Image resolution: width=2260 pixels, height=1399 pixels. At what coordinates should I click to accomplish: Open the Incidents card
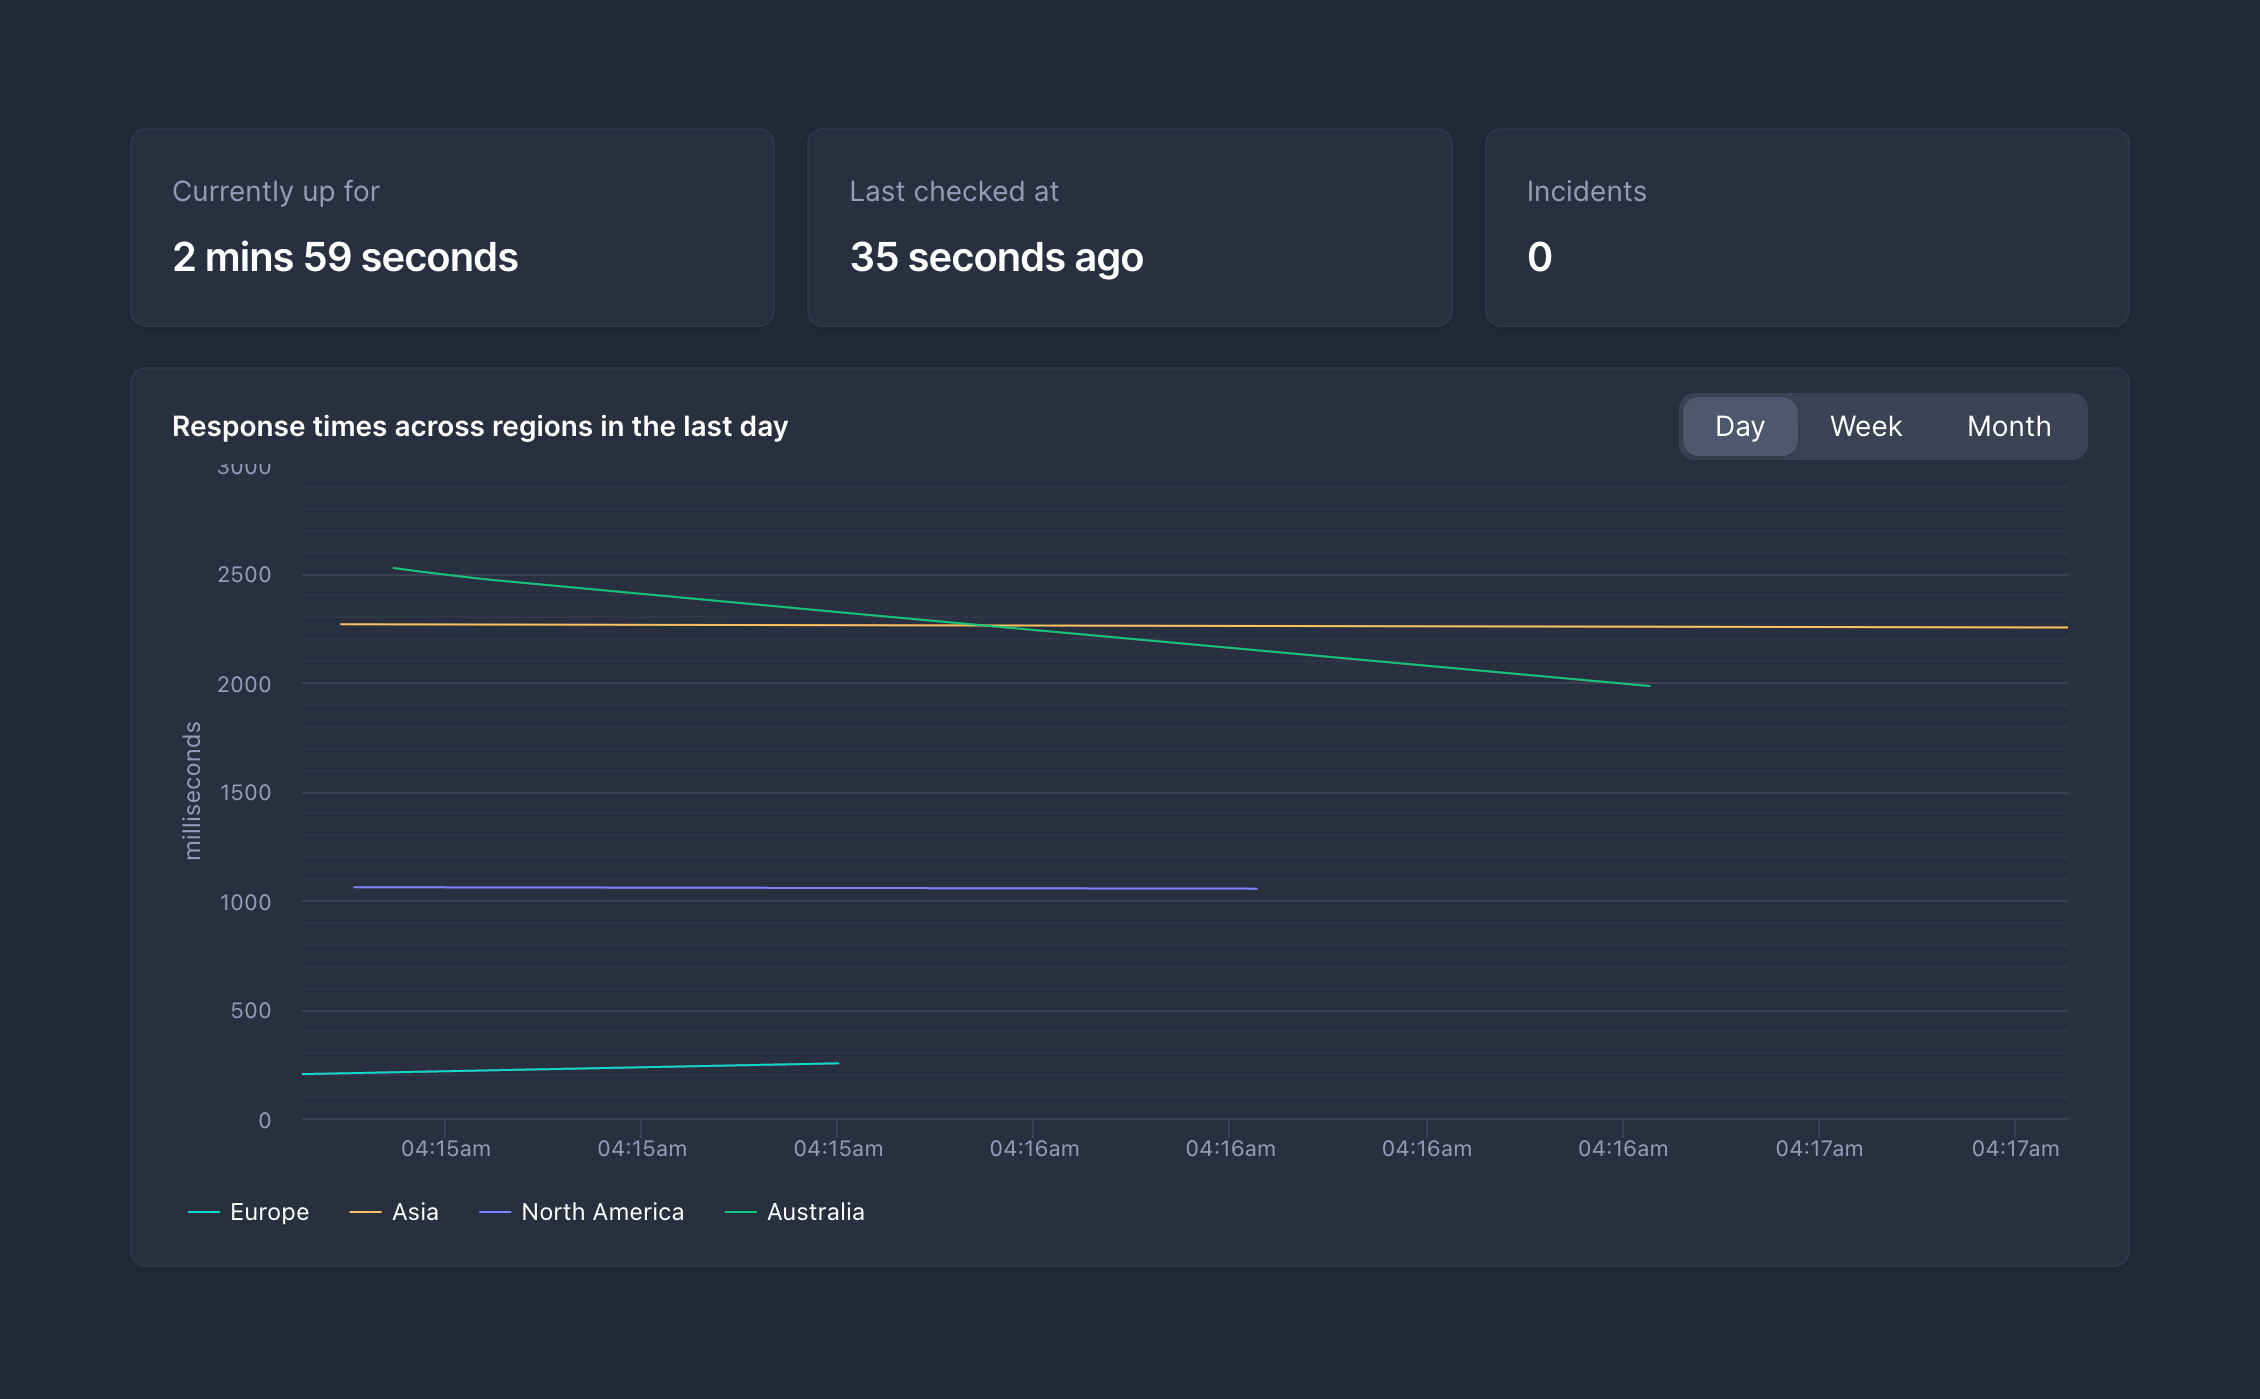tap(1806, 227)
